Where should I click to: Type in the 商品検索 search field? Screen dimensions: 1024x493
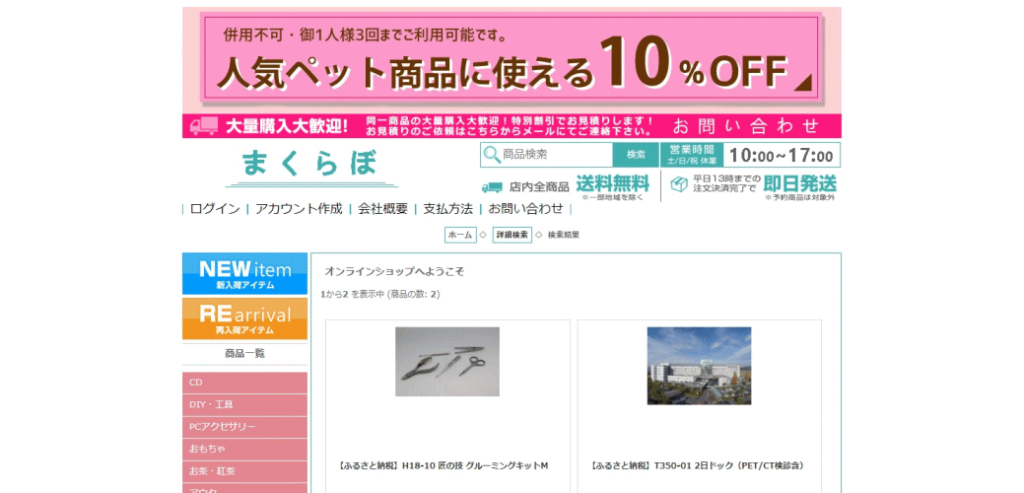click(555, 155)
